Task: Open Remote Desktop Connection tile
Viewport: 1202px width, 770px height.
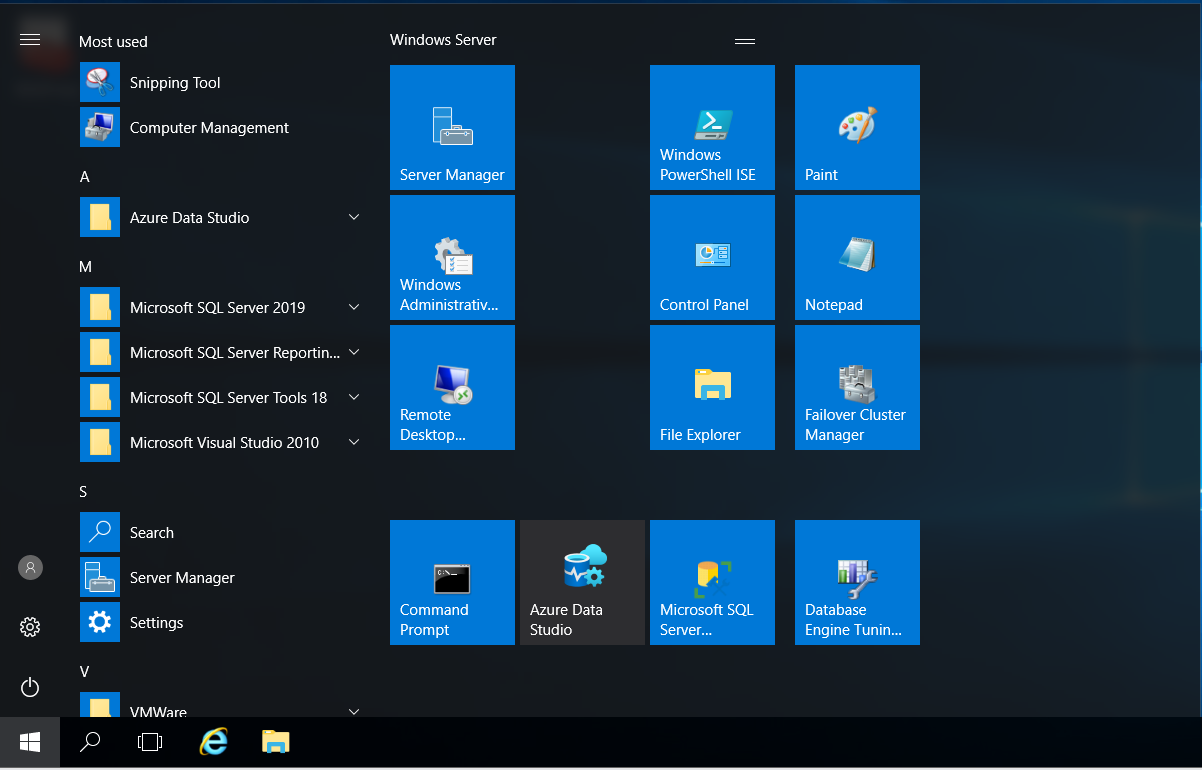Action: (x=452, y=387)
